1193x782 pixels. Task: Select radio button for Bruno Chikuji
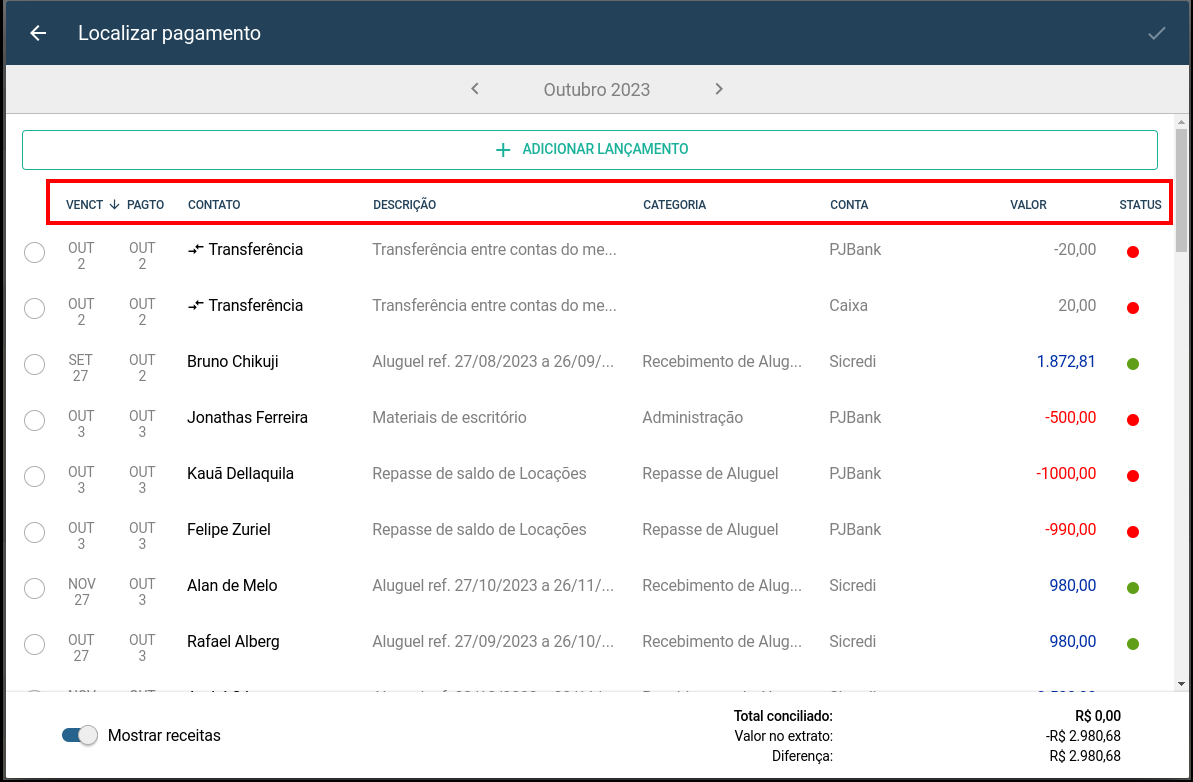coord(34,364)
